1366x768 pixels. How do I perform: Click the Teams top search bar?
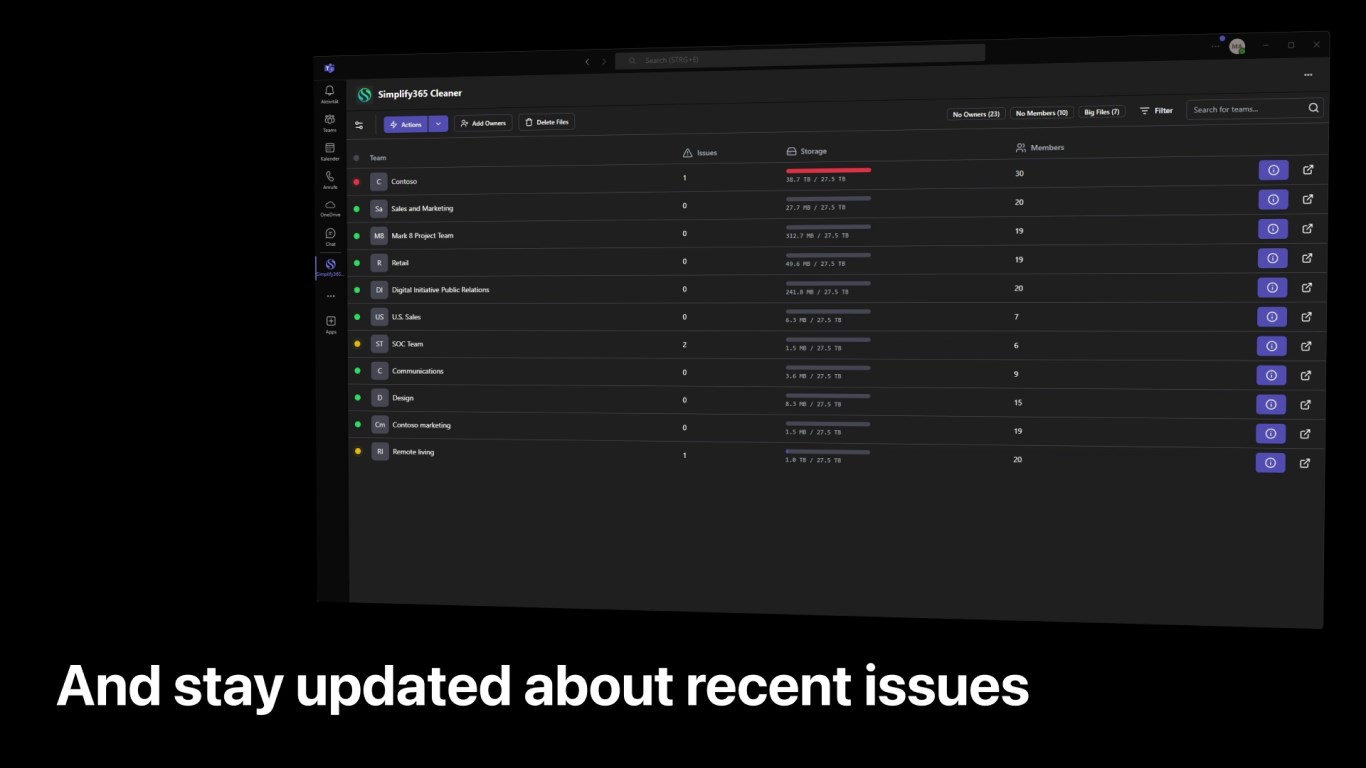click(800, 58)
